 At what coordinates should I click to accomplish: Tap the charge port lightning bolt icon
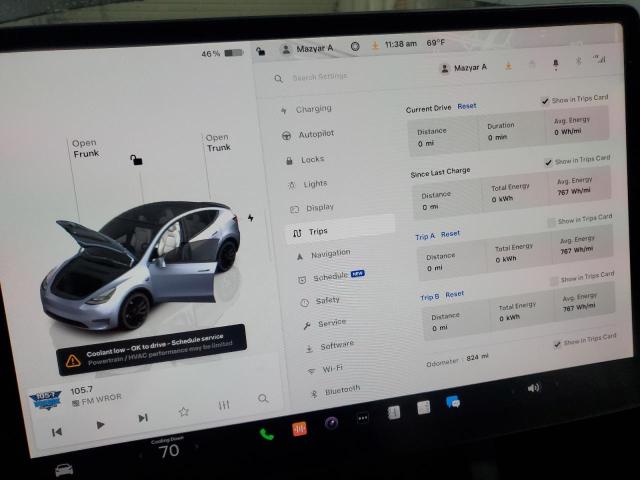point(251,218)
